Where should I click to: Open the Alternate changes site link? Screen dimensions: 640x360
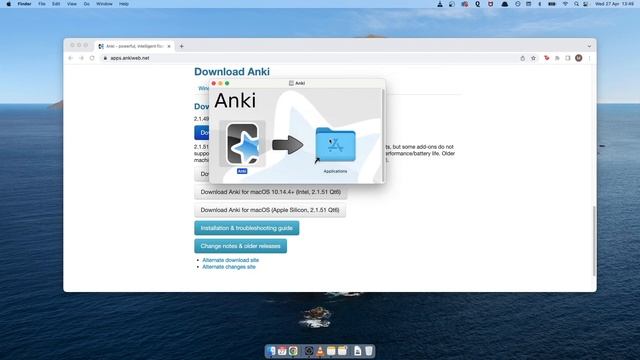pyautogui.click(x=229, y=267)
